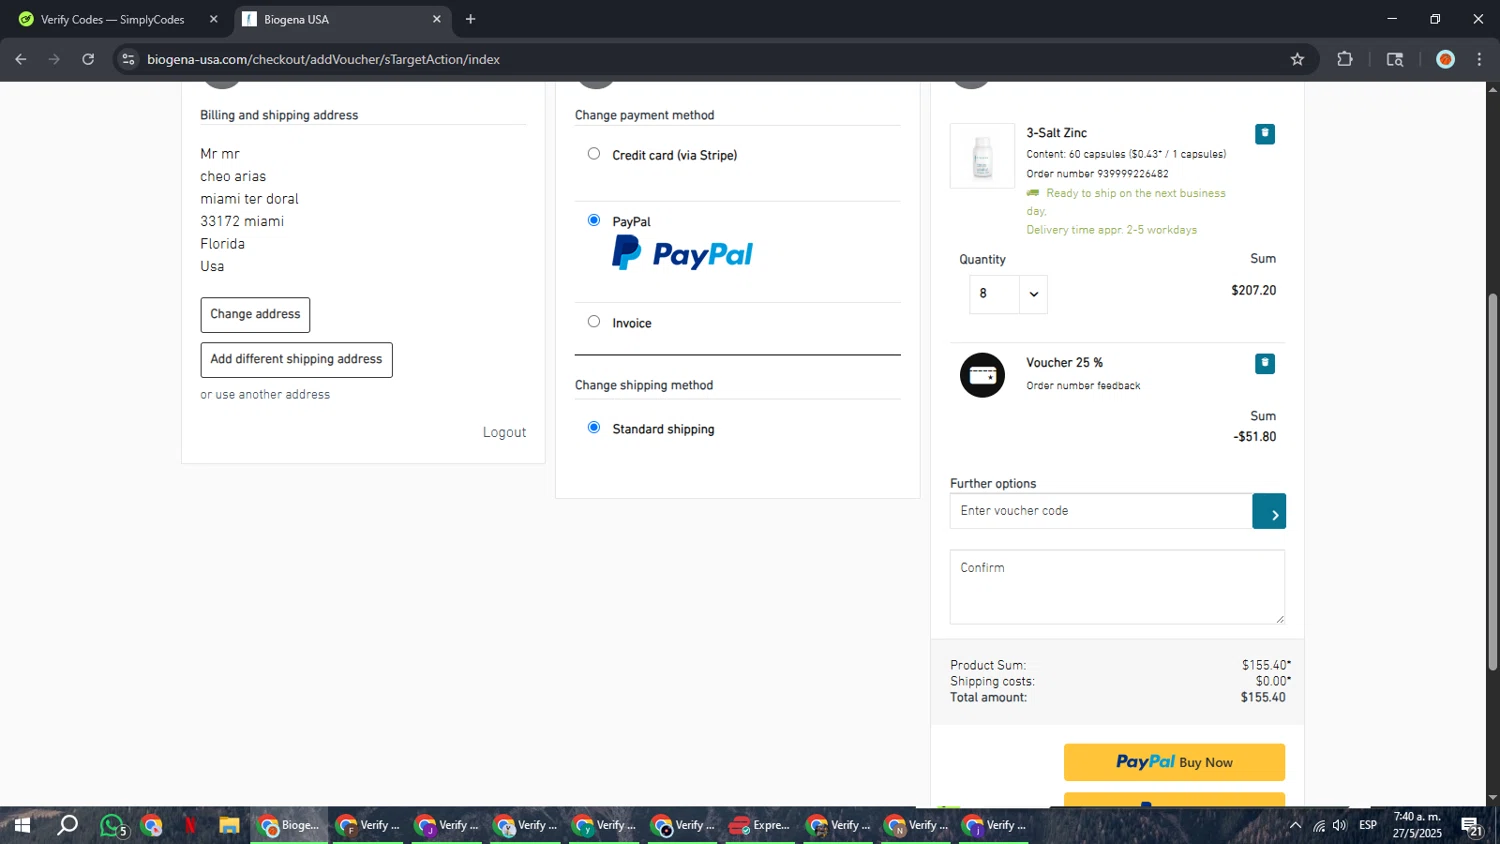This screenshot has width=1500, height=844.
Task: Click the Shipping costs $0.00 value
Action: (x=1273, y=682)
